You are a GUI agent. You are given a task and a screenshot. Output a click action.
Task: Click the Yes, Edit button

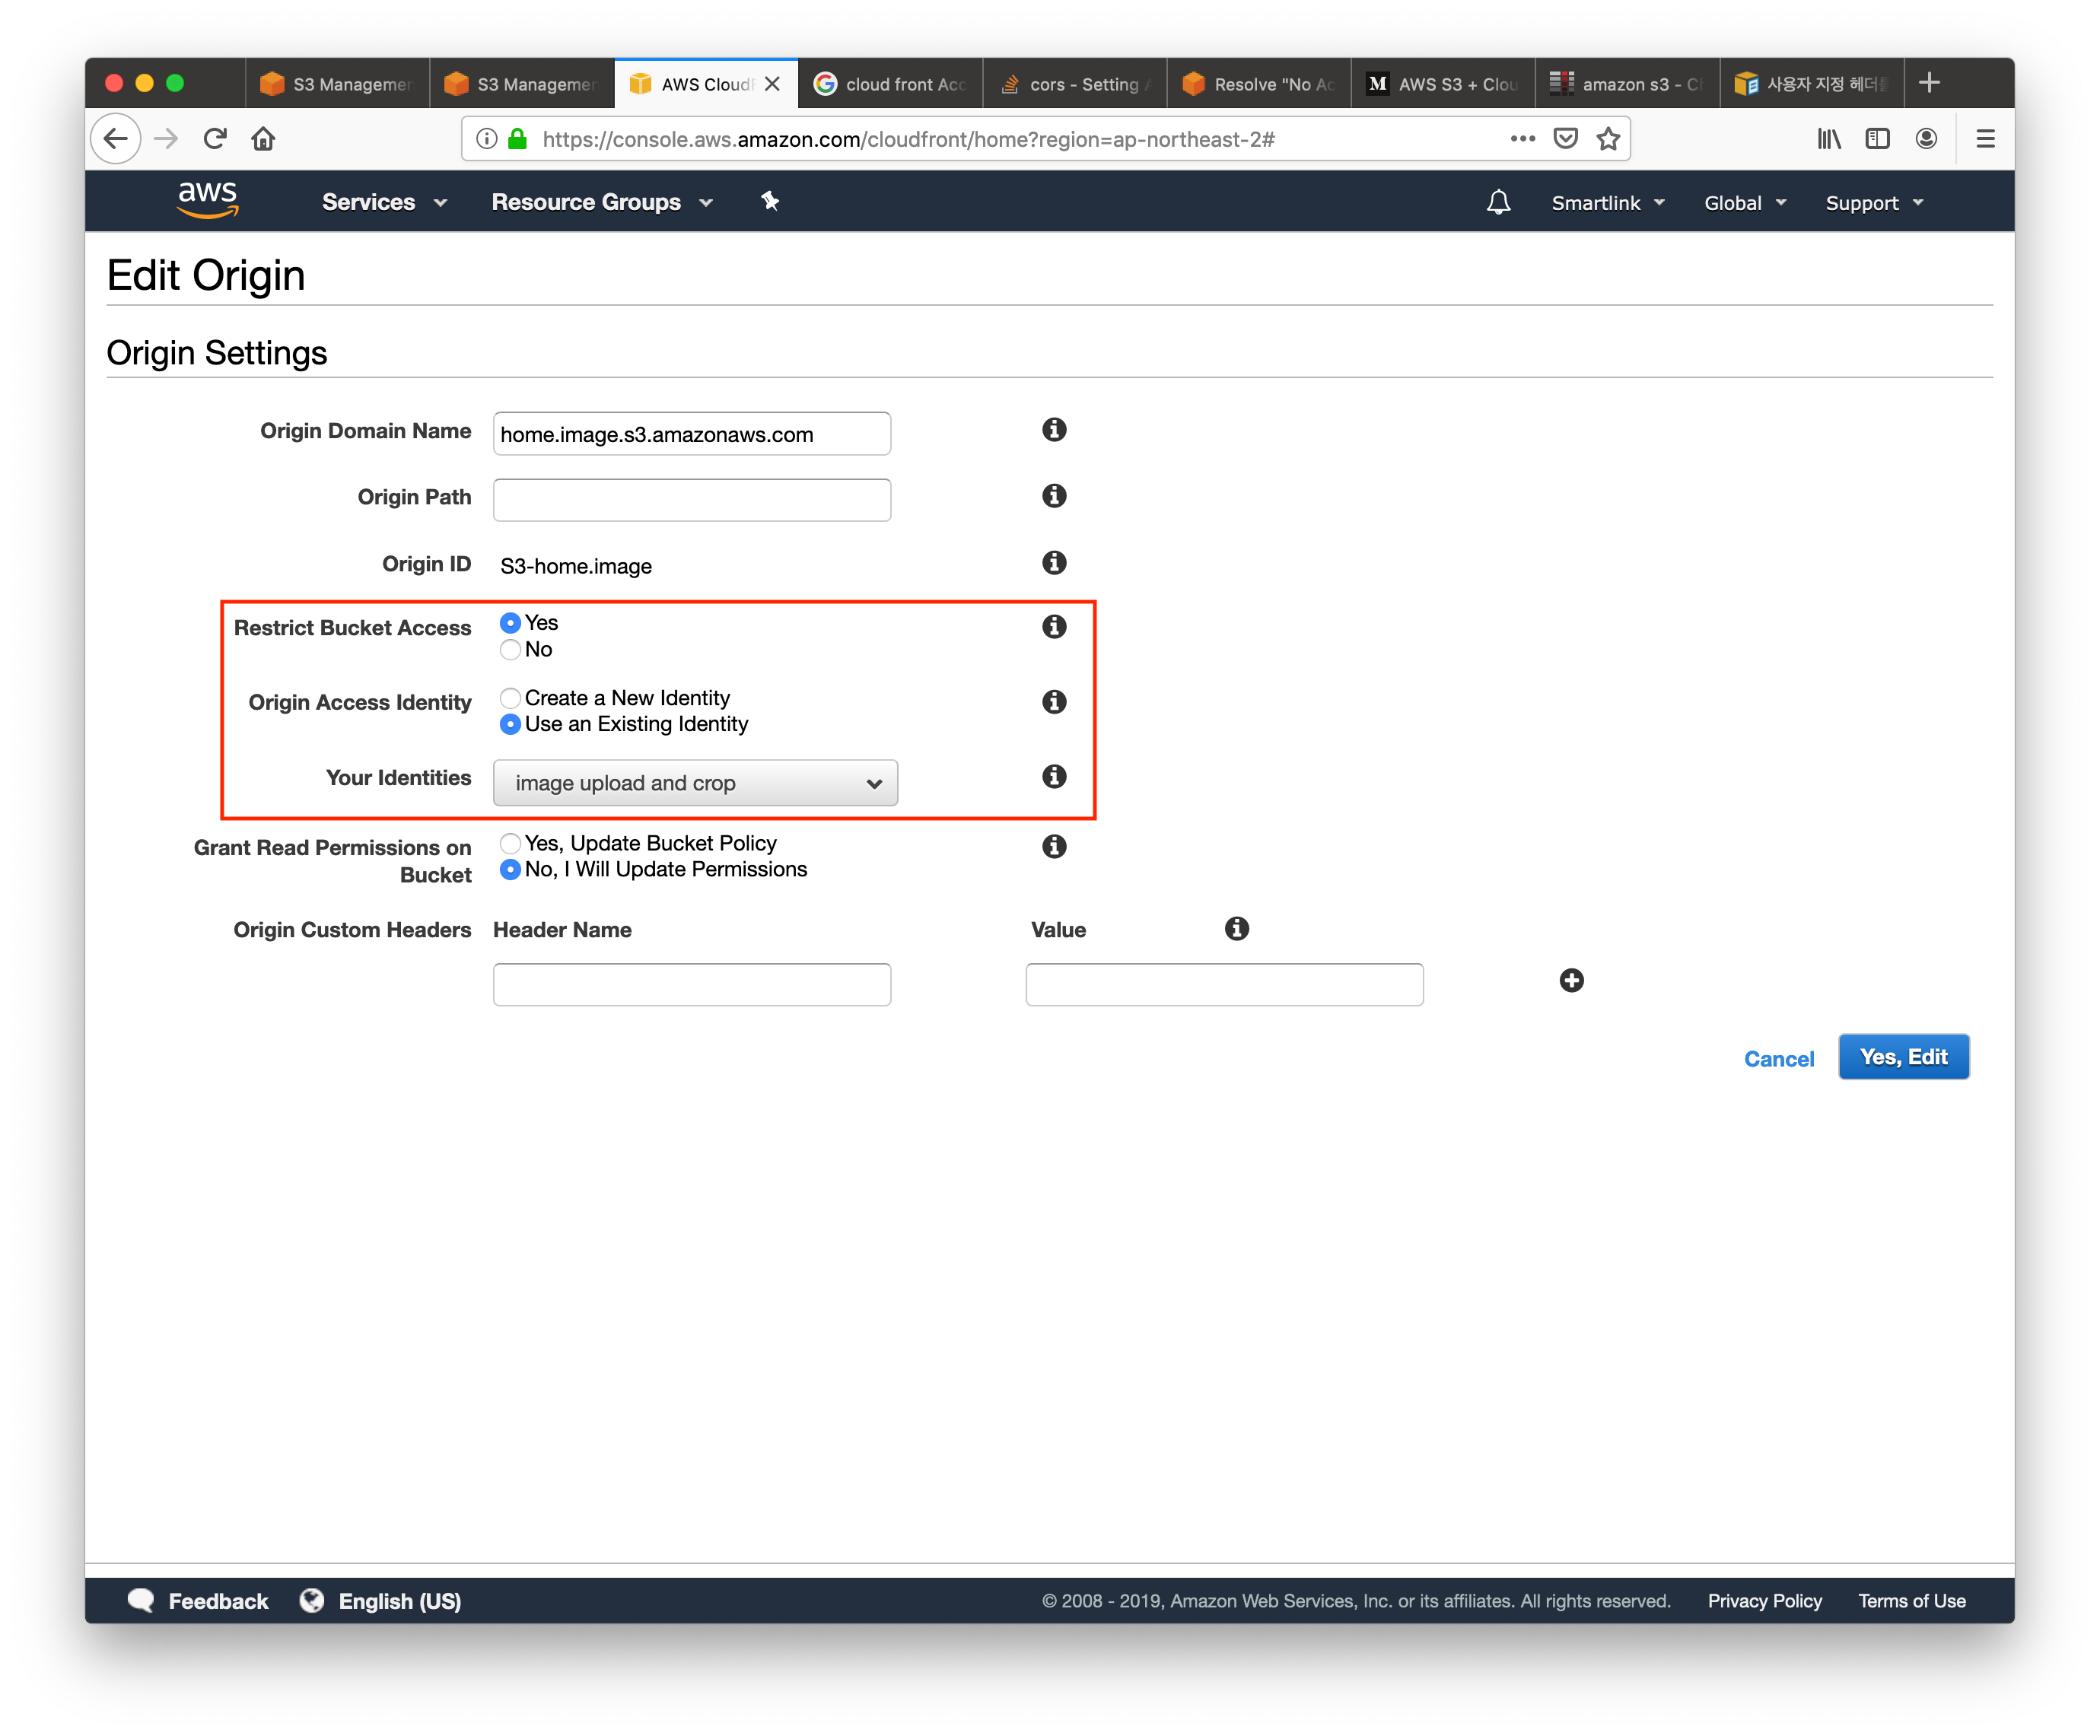coord(1902,1057)
